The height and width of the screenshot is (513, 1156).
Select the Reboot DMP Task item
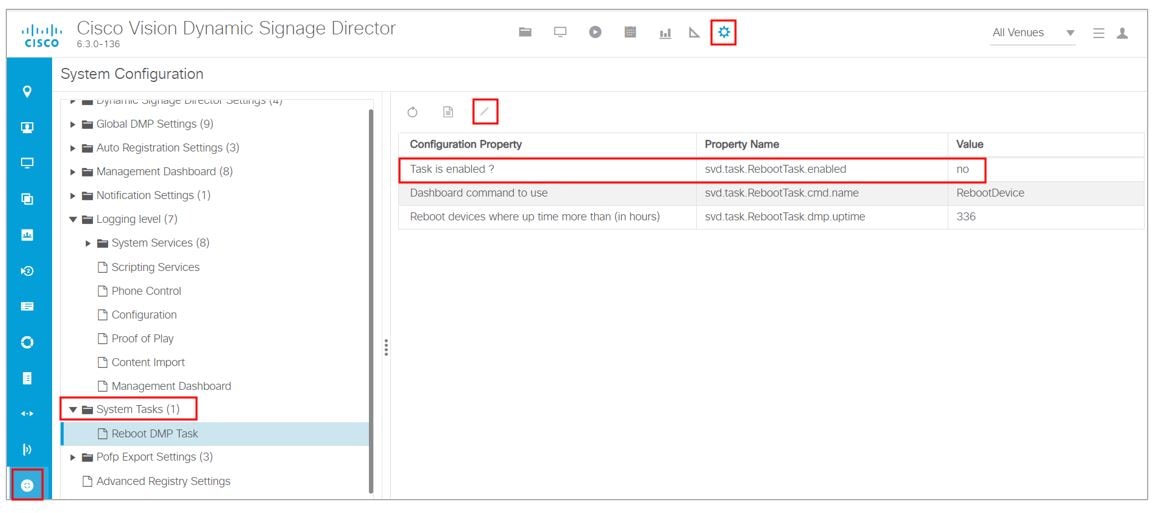coord(215,433)
